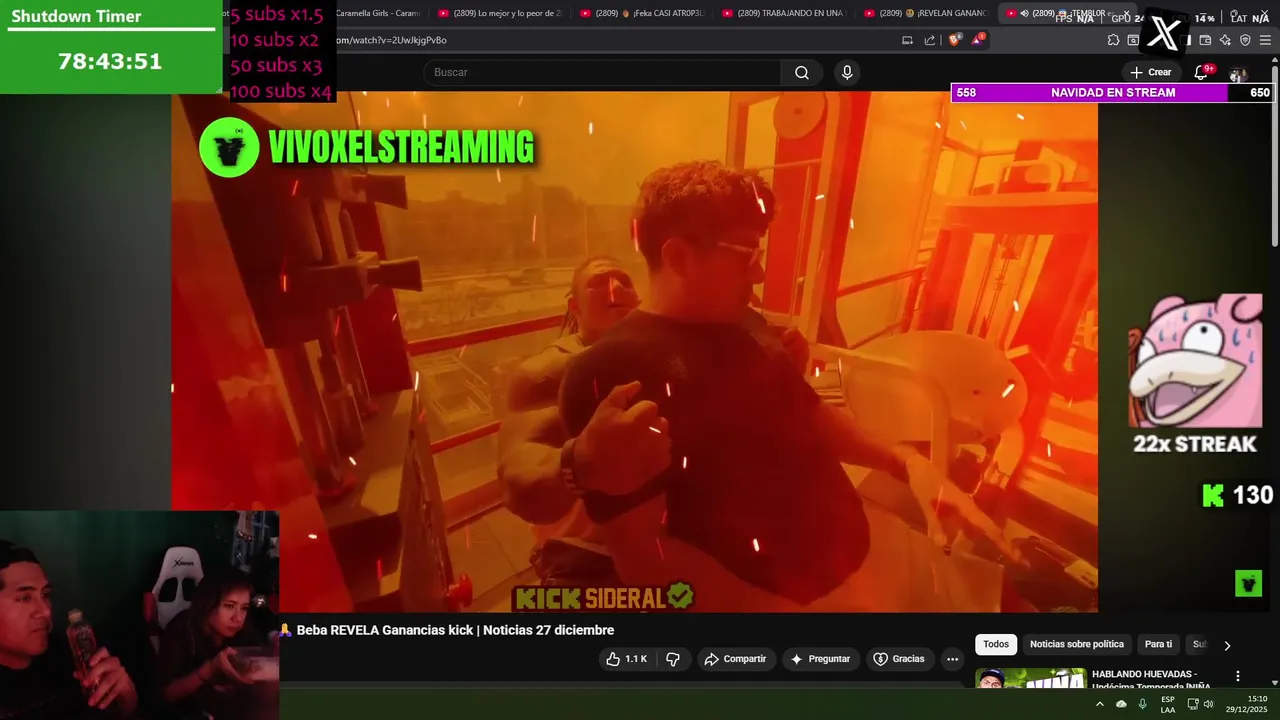Click the VIVOXELSTREAMING logo circle
Viewport: 1280px width, 720px height.
(229, 148)
